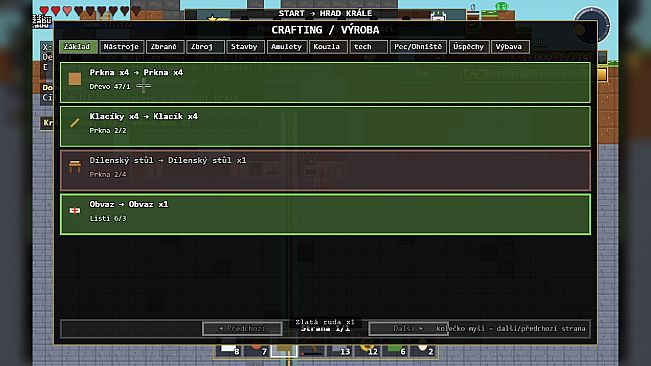Select the highlighted active hotbar slot
Image resolution: width=651 pixels, height=366 pixels.
pyautogui.click(x=284, y=351)
